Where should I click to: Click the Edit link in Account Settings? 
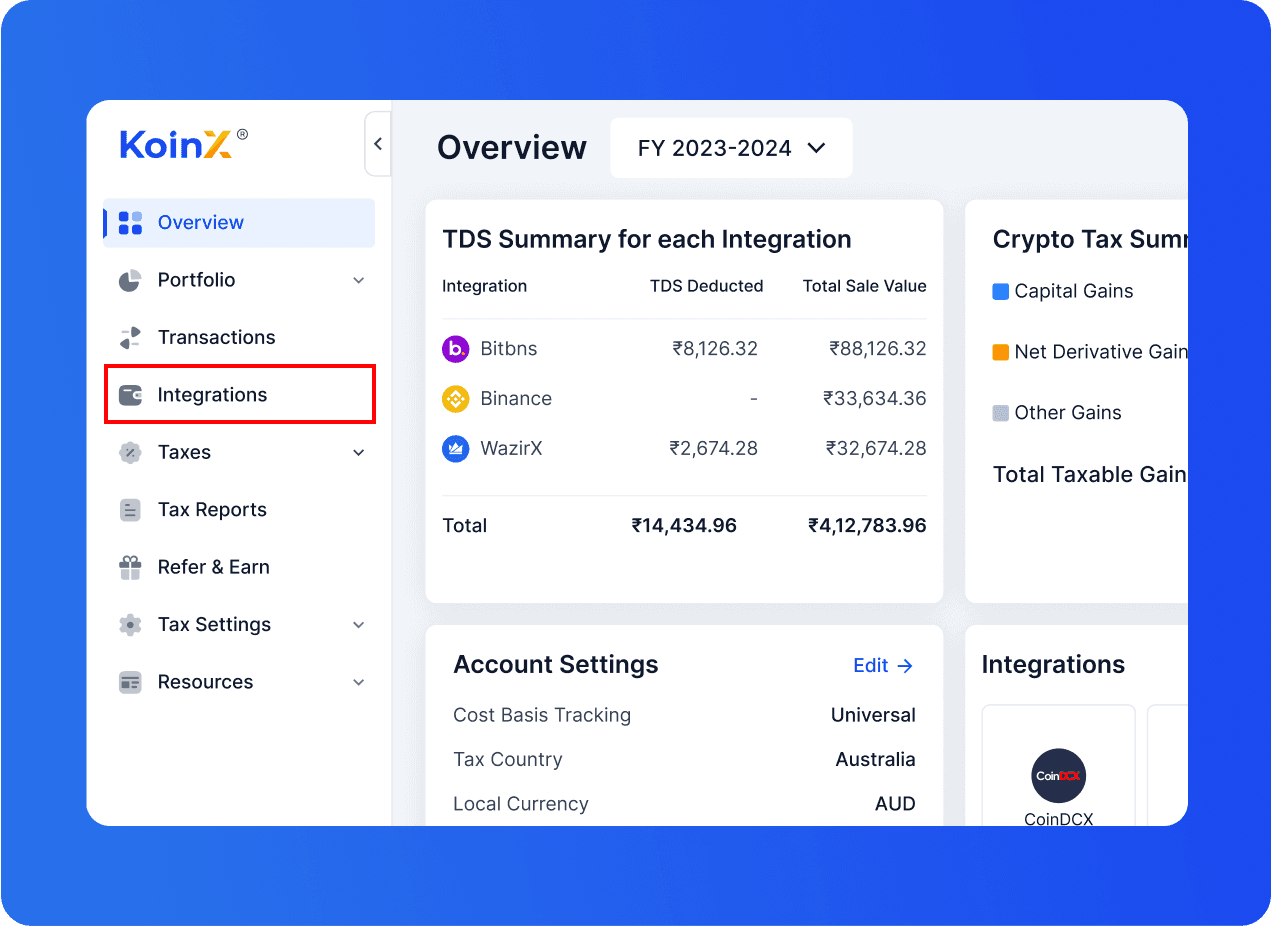point(882,666)
